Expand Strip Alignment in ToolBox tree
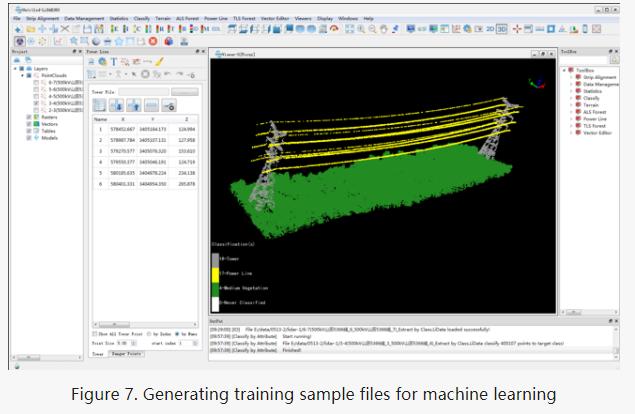 (x=571, y=77)
